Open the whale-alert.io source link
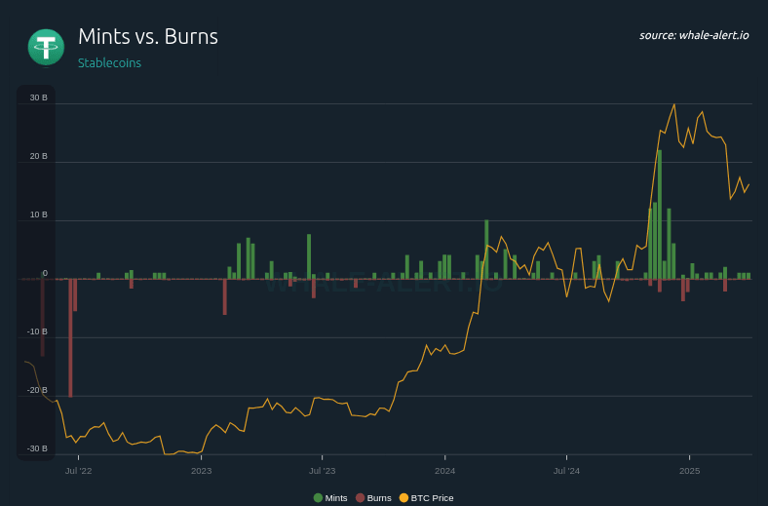The image size is (768, 506). pos(694,35)
